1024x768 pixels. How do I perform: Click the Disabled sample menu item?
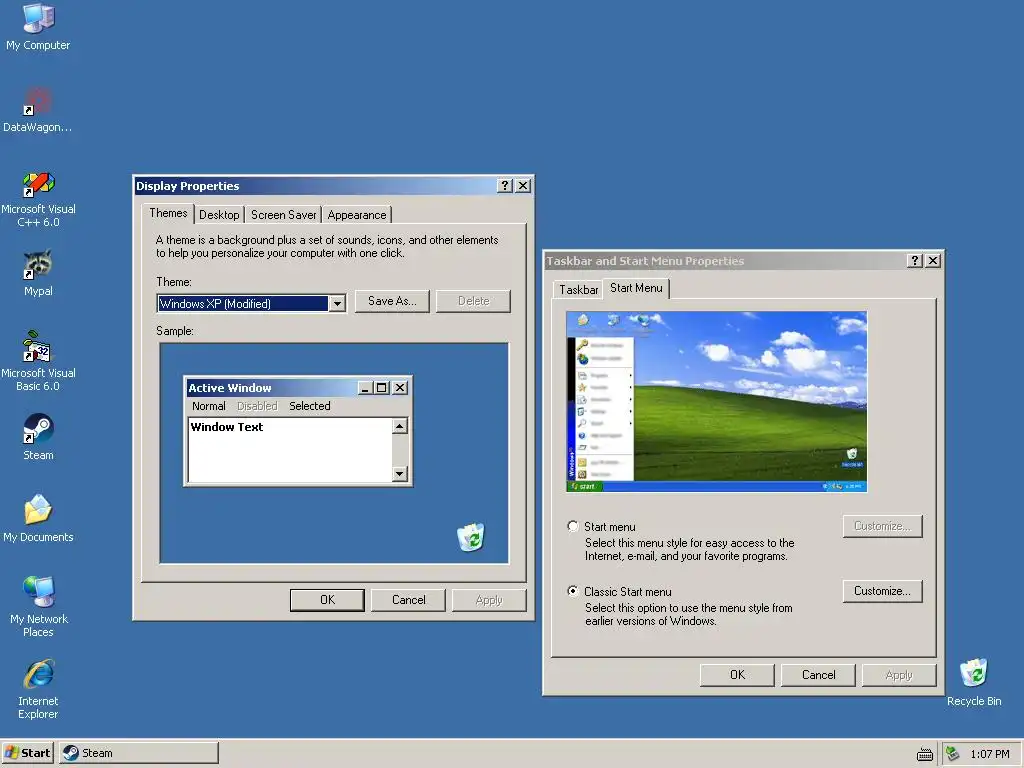pos(257,406)
